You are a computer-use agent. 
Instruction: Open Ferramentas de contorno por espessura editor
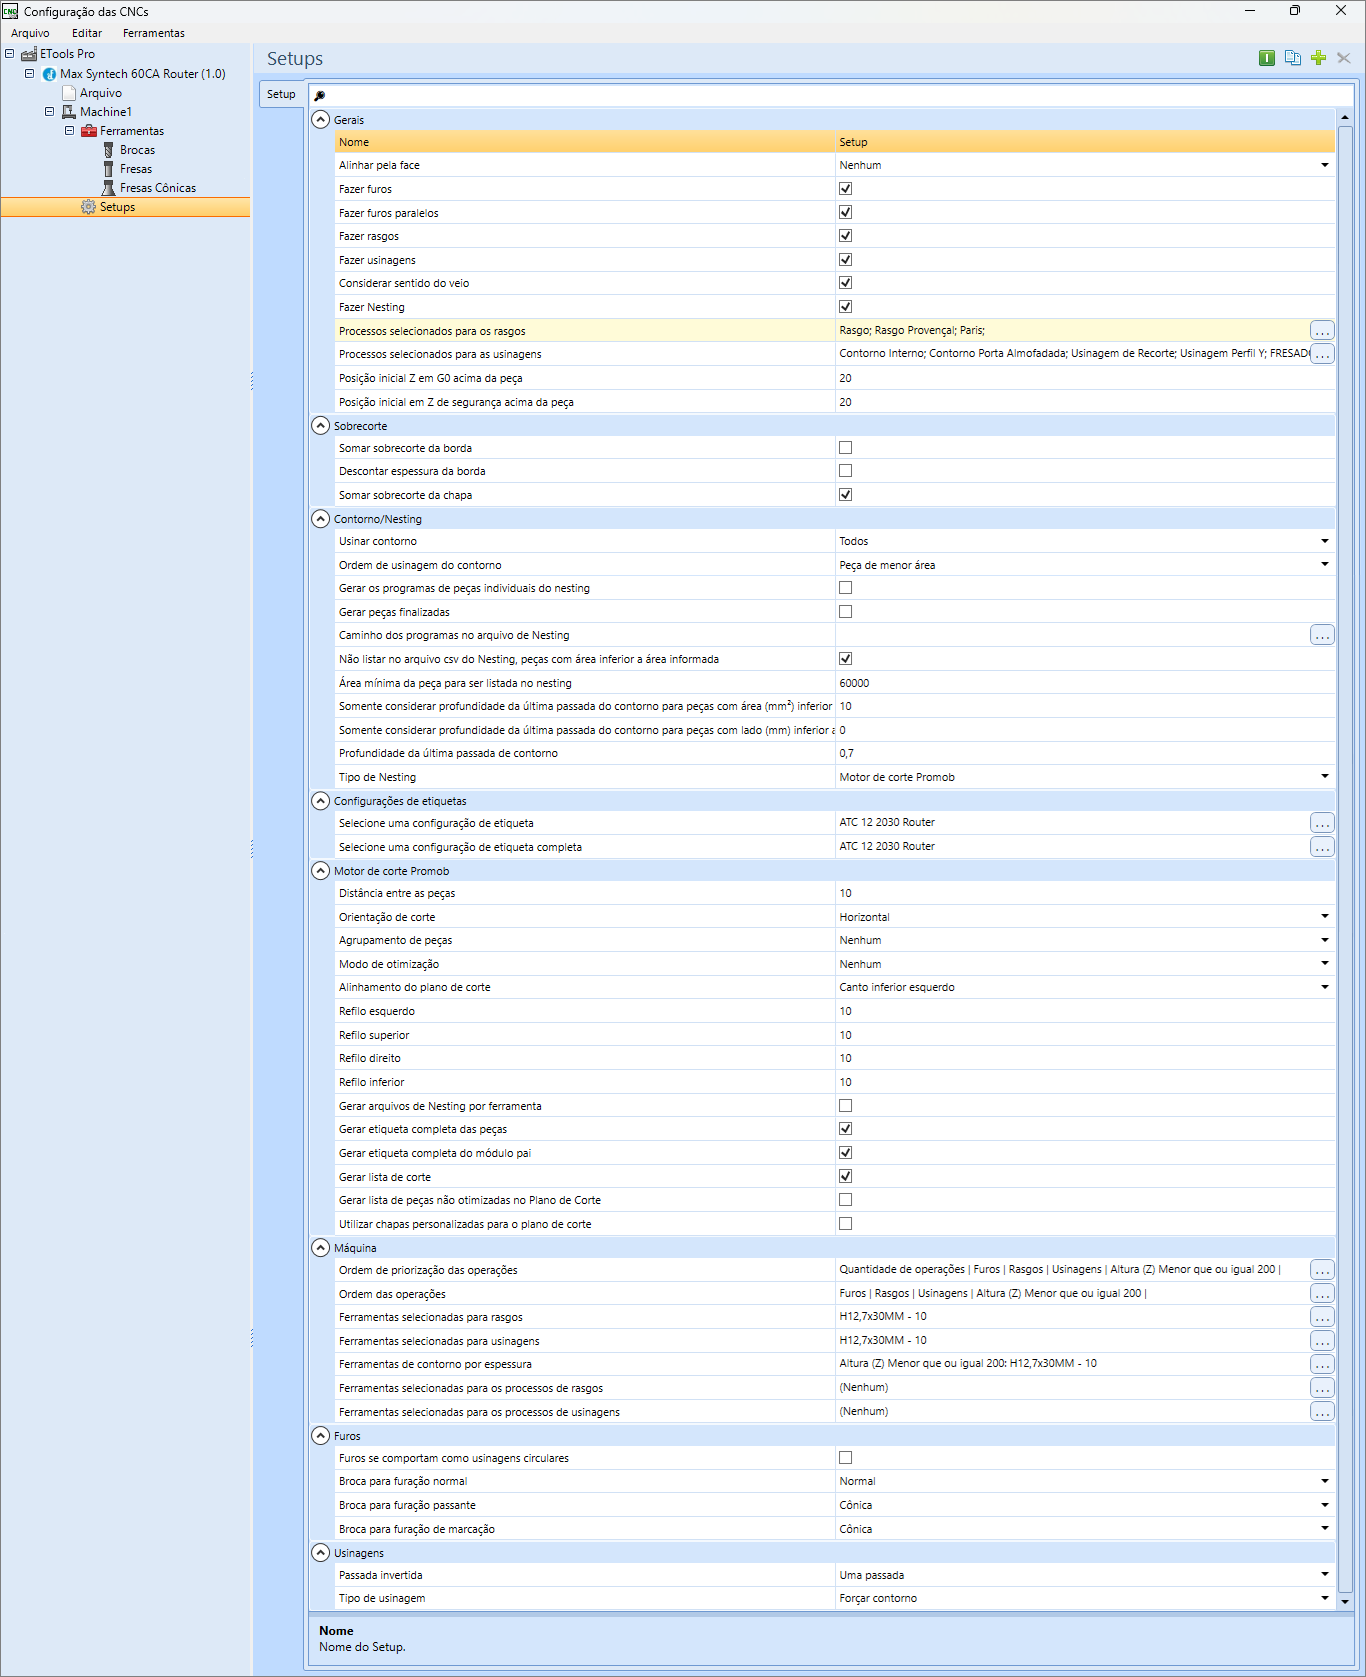pos(1322,1364)
